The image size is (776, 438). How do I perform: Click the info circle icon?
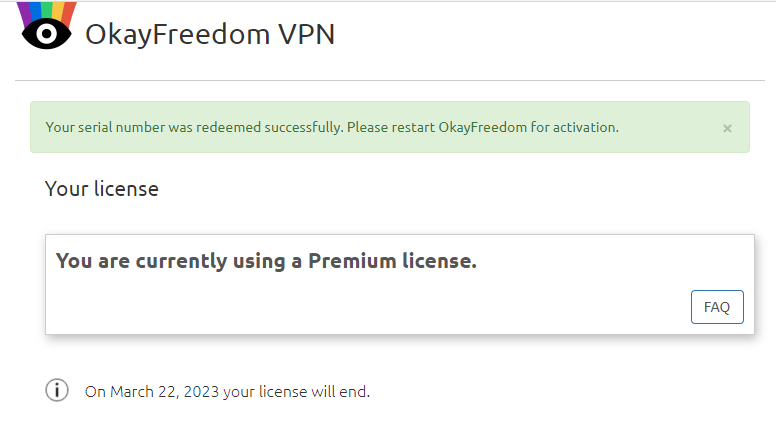[57, 390]
